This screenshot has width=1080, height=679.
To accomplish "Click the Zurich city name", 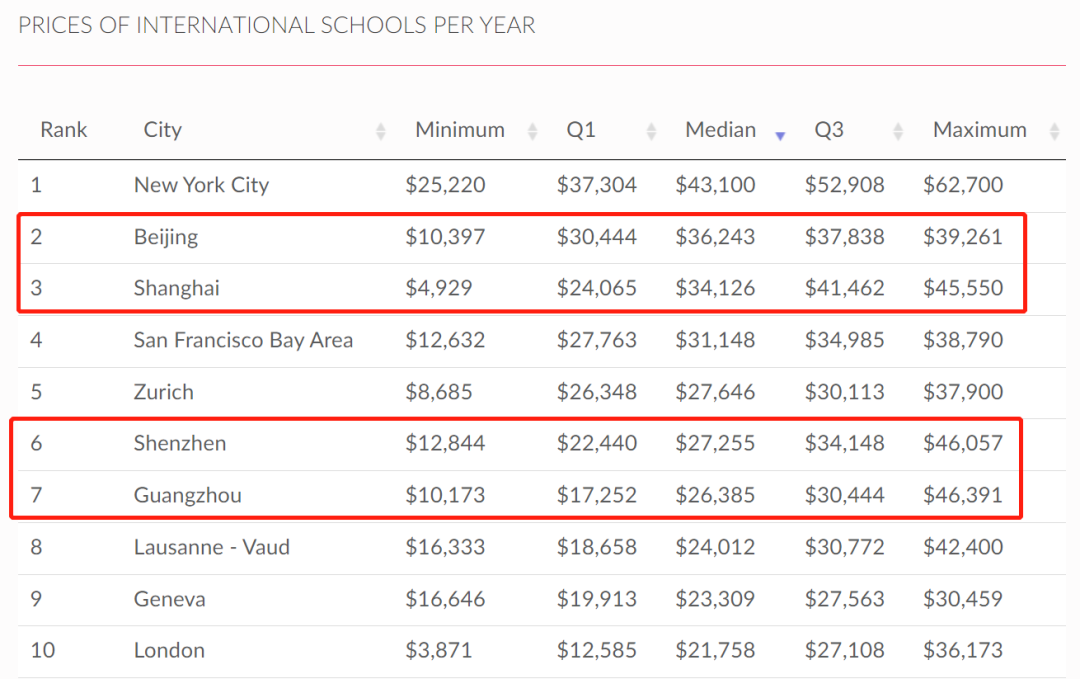I will click(x=164, y=392).
